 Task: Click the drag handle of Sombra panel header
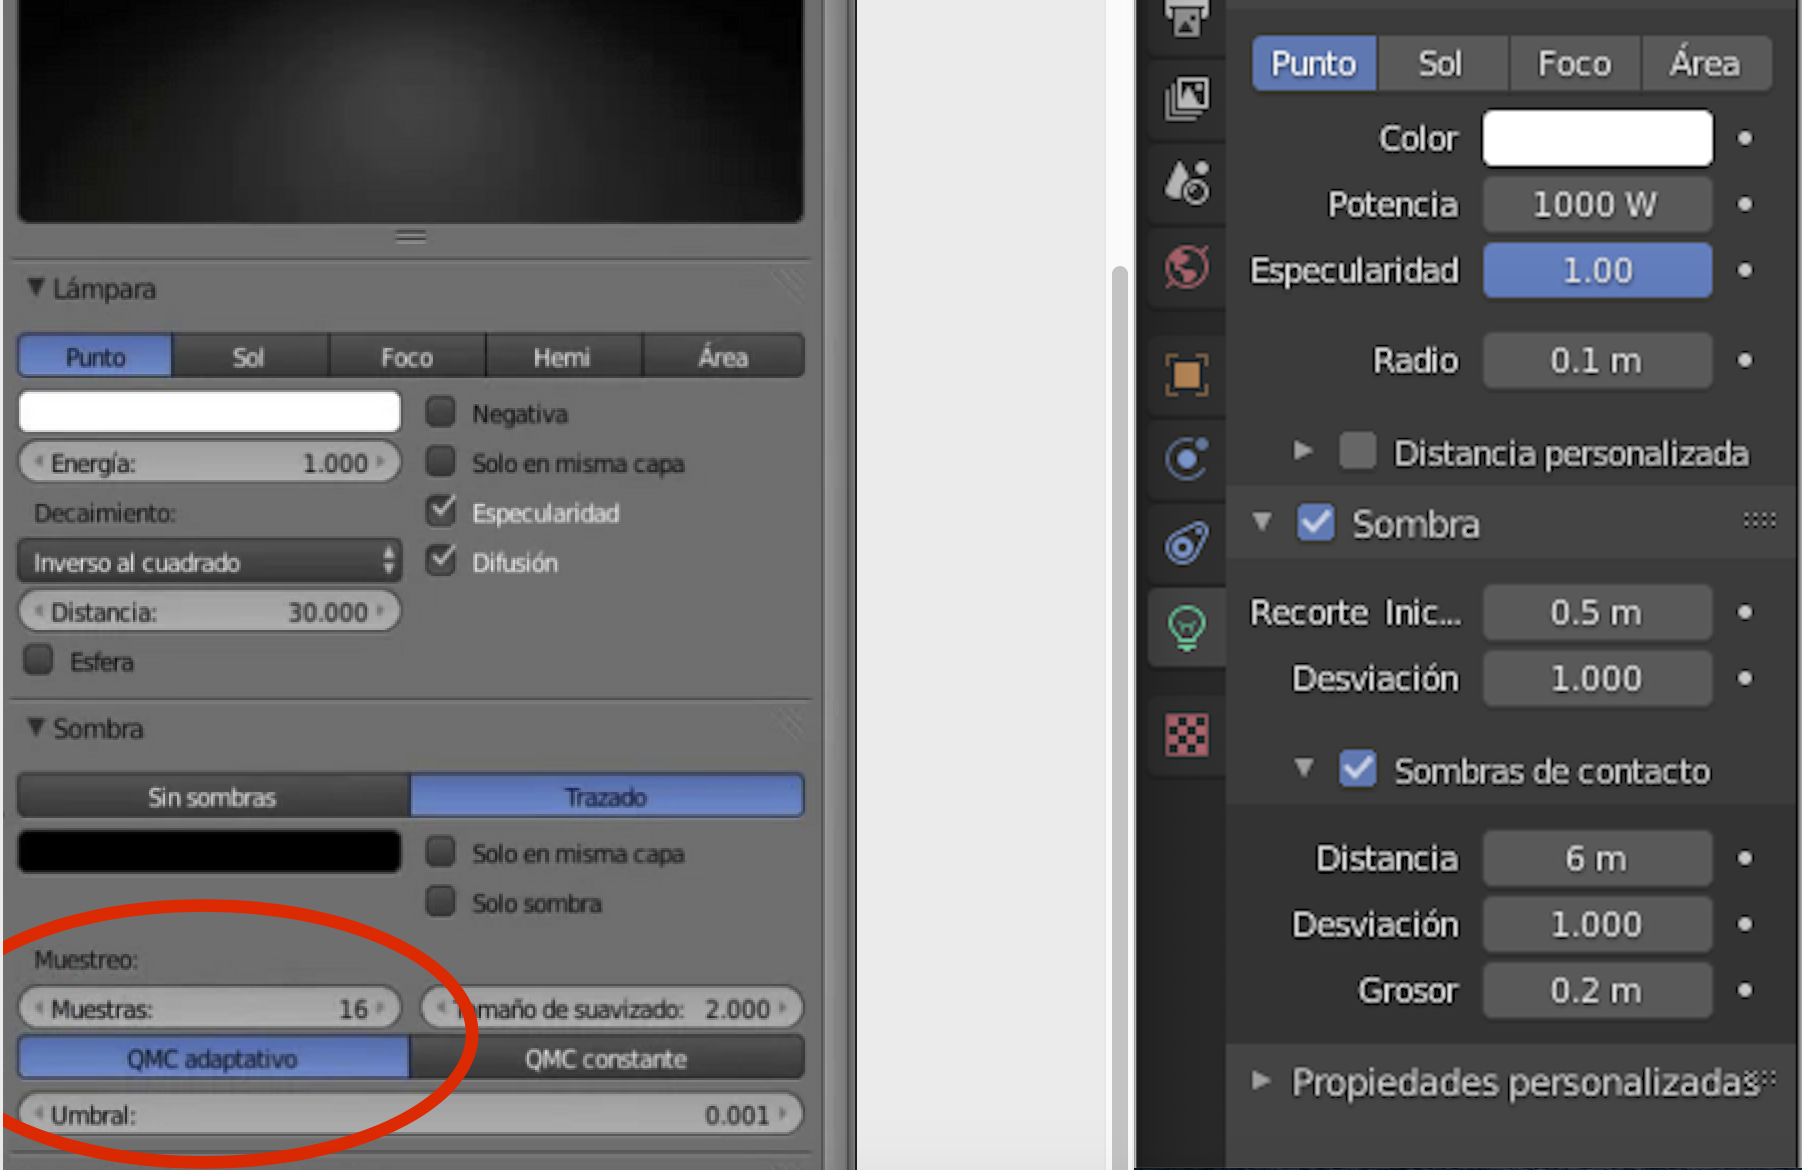tap(1759, 520)
